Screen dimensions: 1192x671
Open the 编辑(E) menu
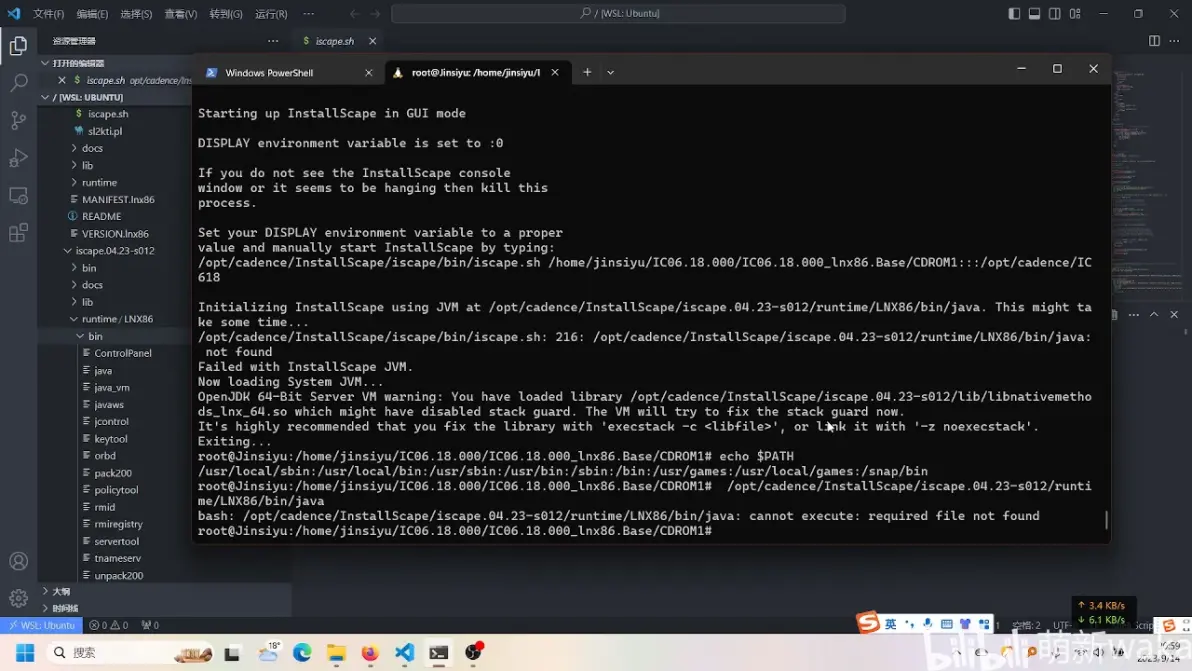92,14
